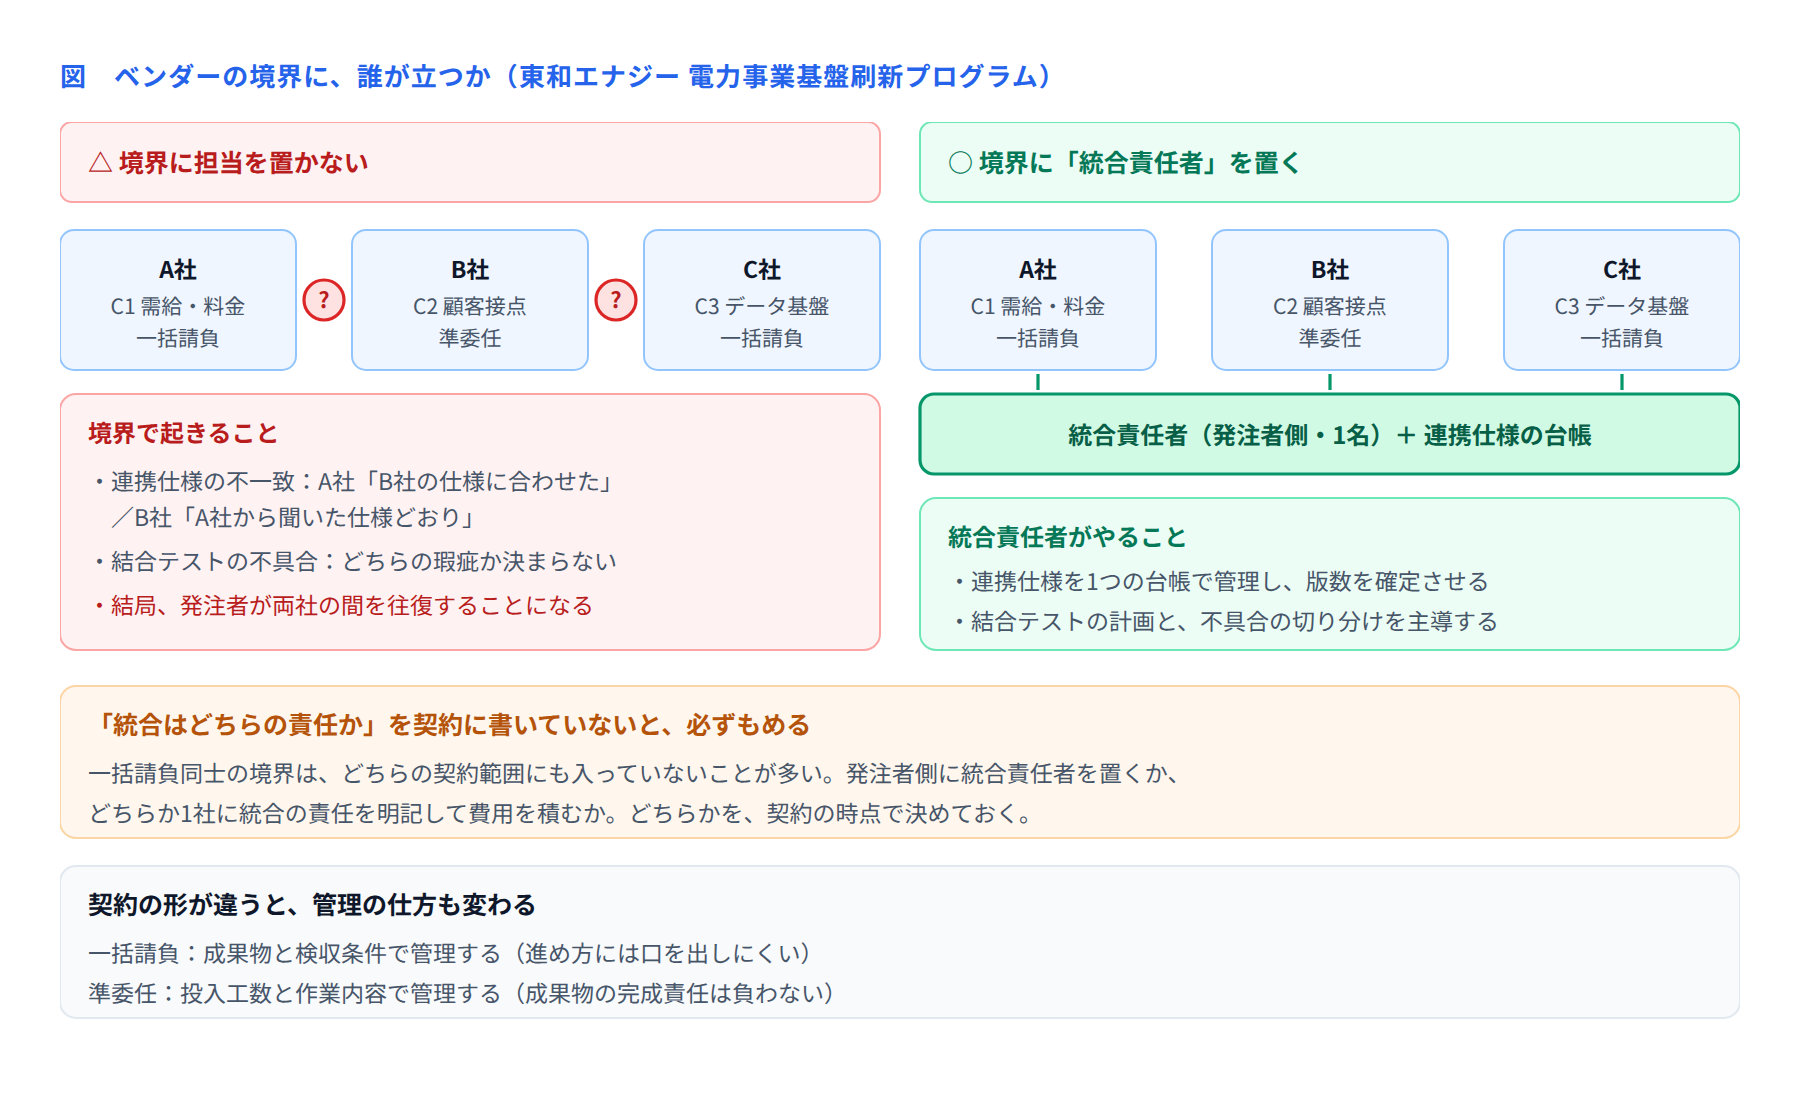Click the figure title about ベンダーの境界
Viewport: 1800px width, 1096px height.
[556, 77]
